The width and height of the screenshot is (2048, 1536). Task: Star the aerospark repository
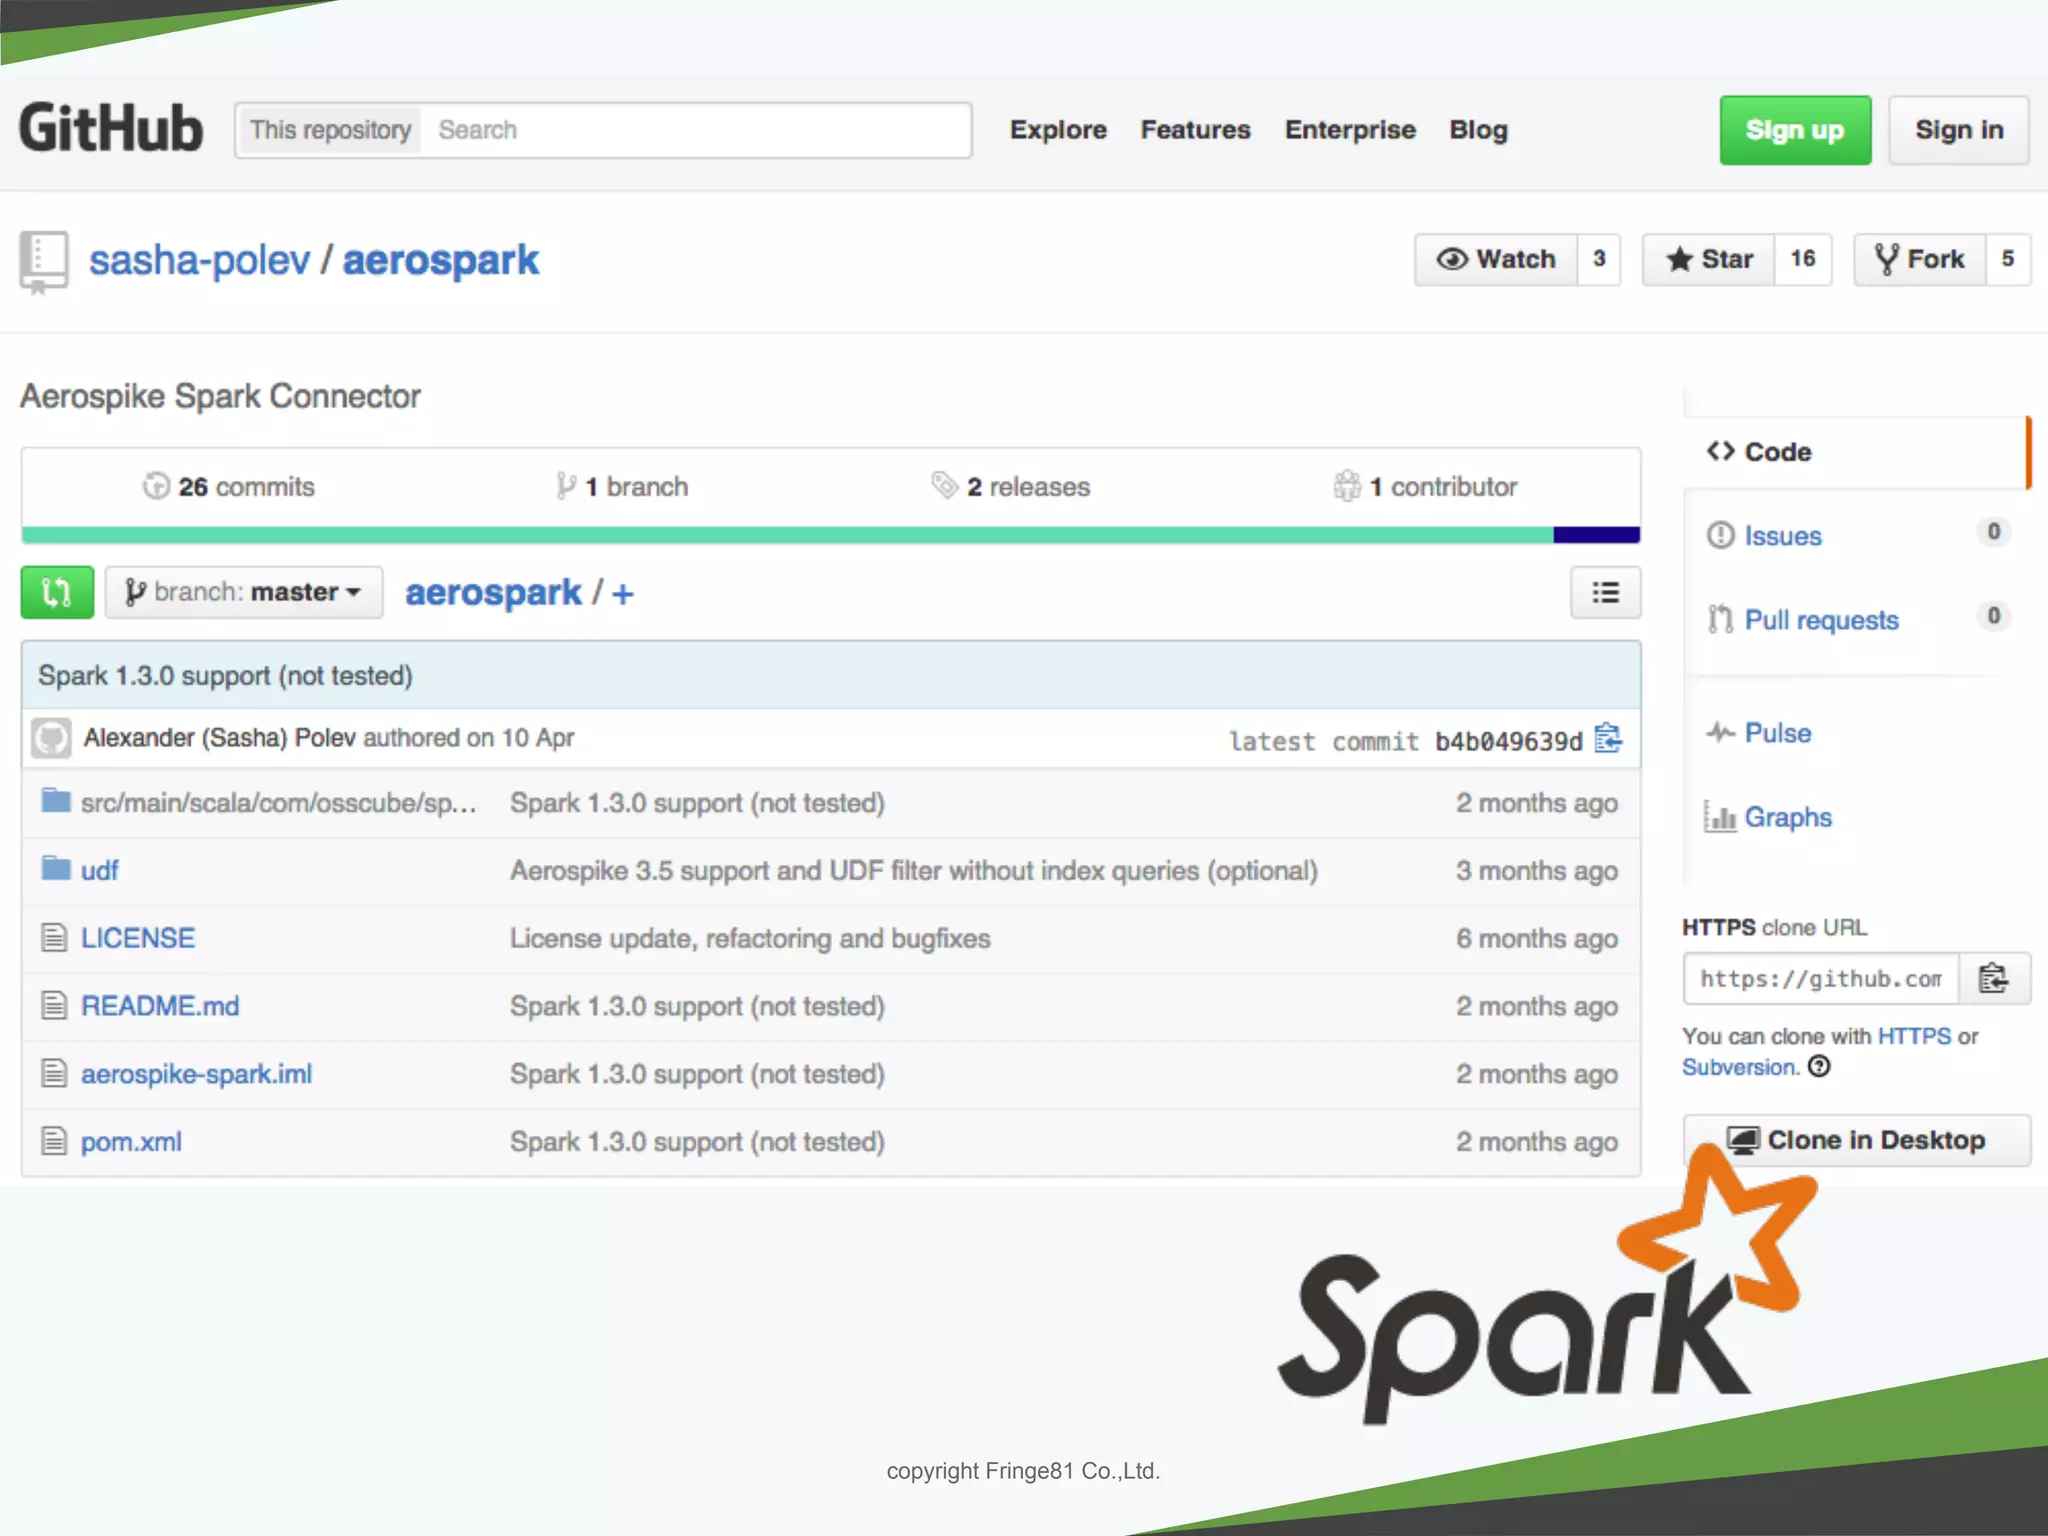pyautogui.click(x=1709, y=260)
